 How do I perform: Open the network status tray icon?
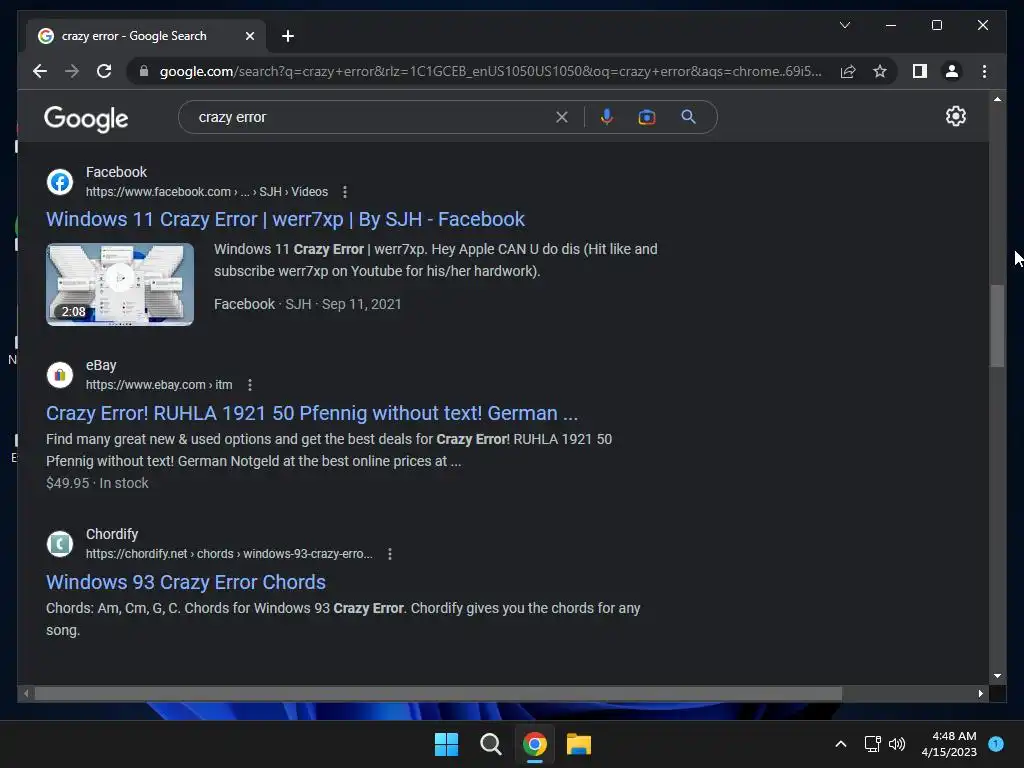coord(872,744)
